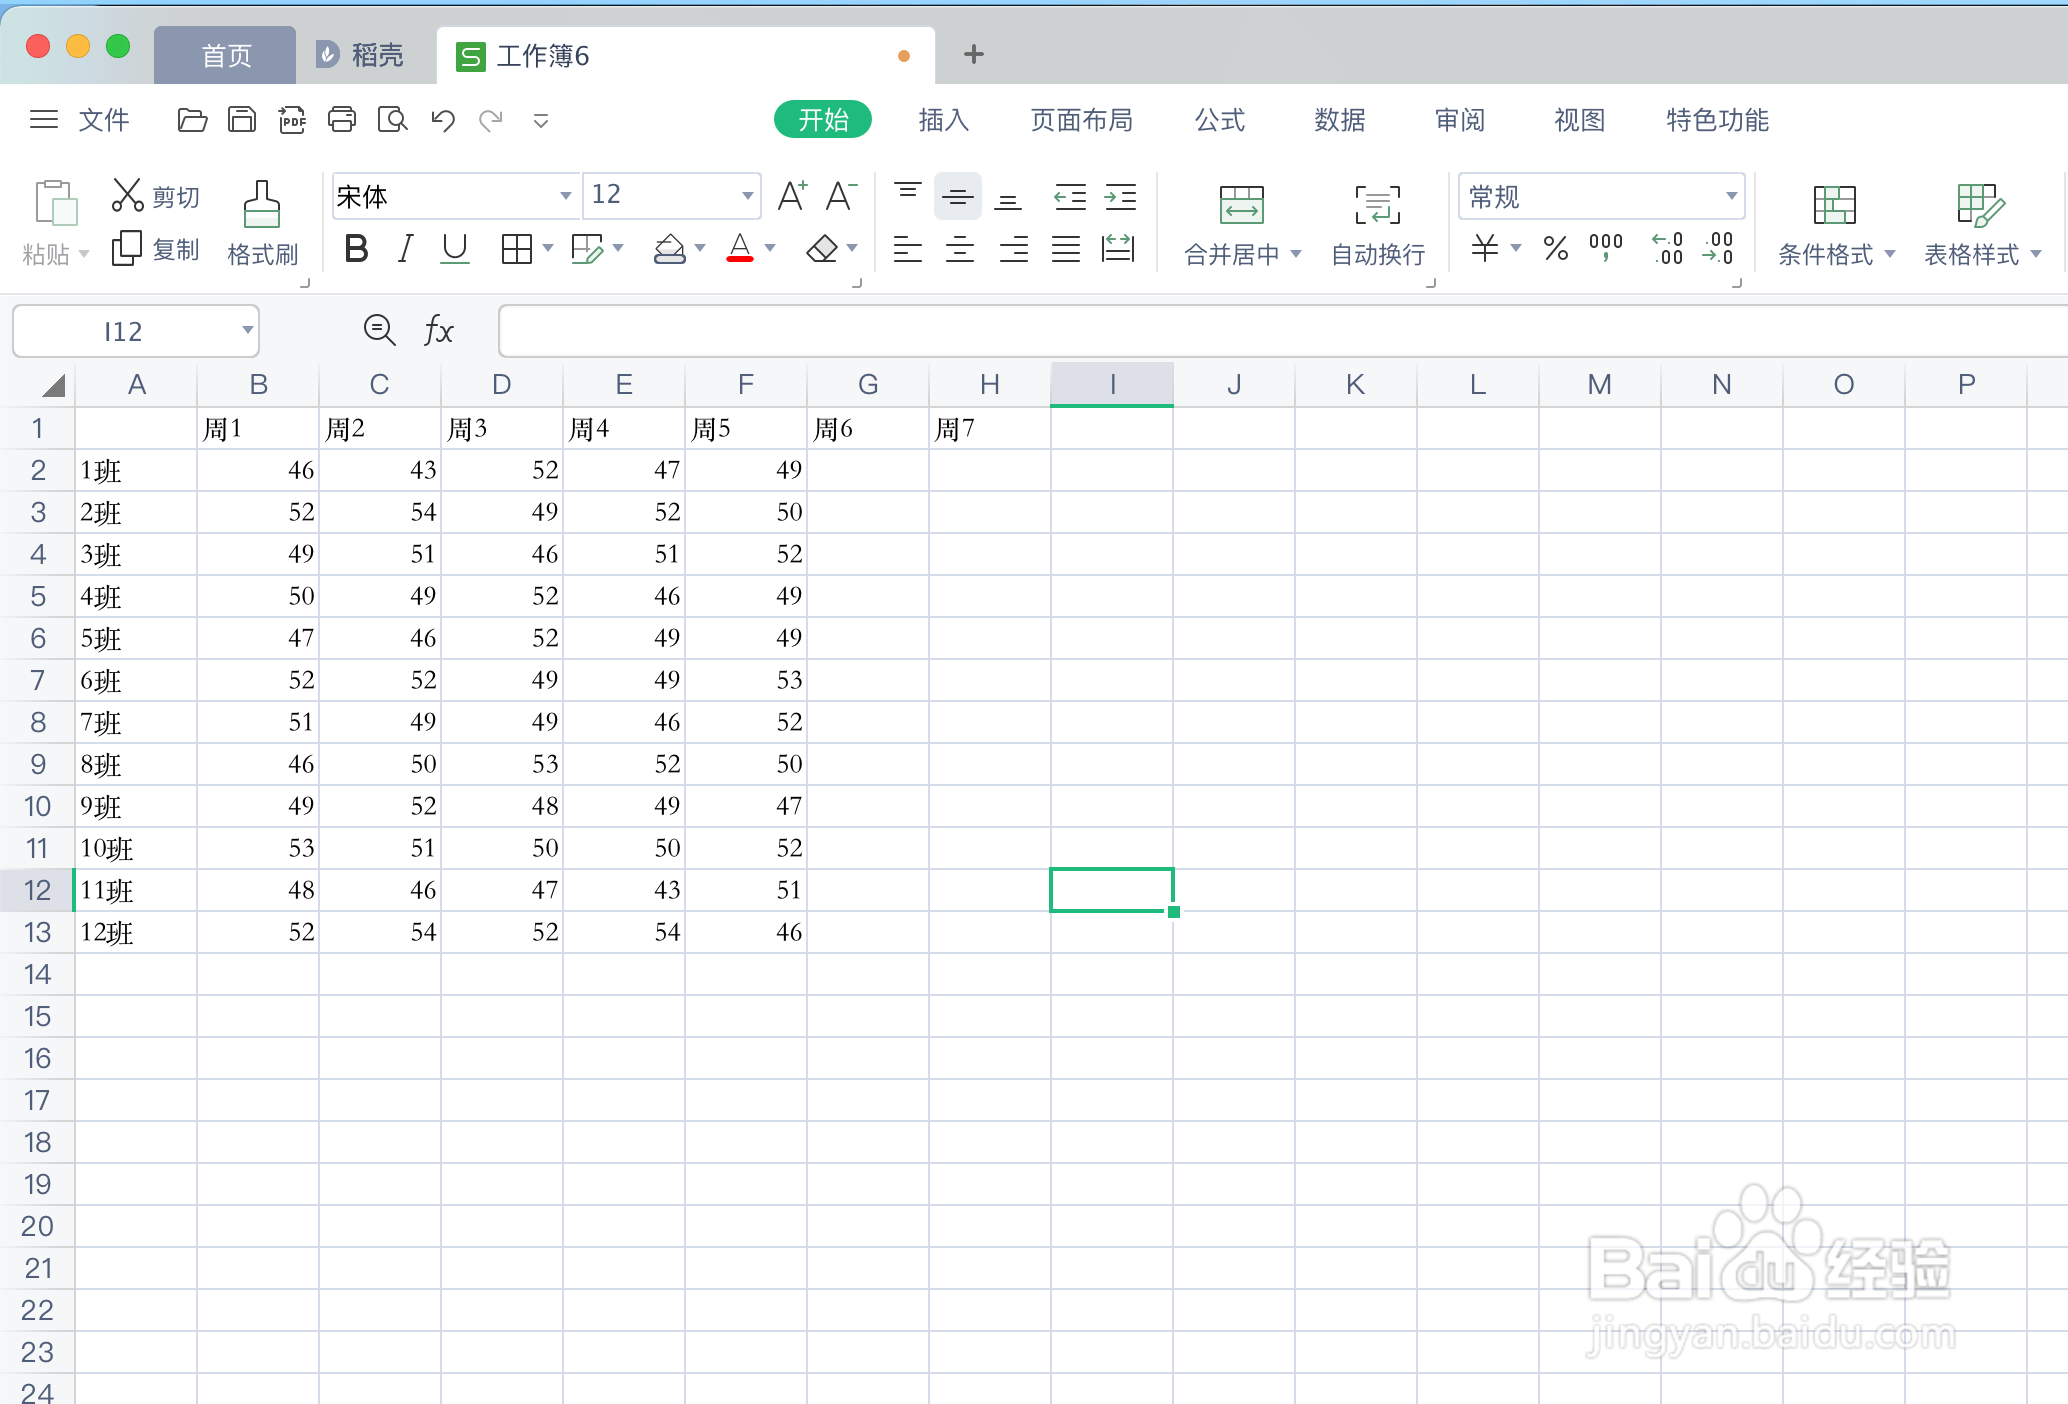This screenshot has height=1404, width=2068.
Task: Click the Auto Wrap (自动换行) icon
Action: [x=1377, y=206]
